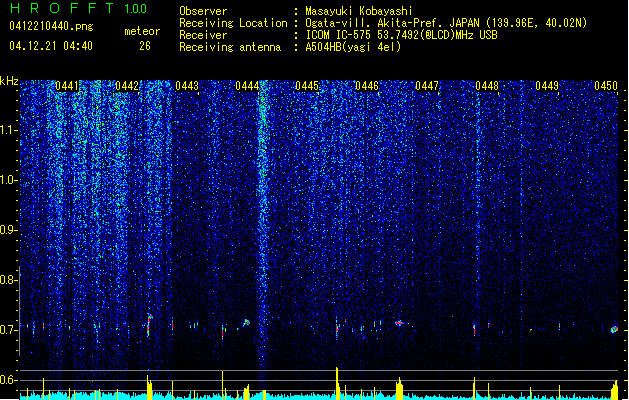Click the date stamp 04.12.21 04:40
The width and height of the screenshot is (629, 400).
[x=51, y=46]
